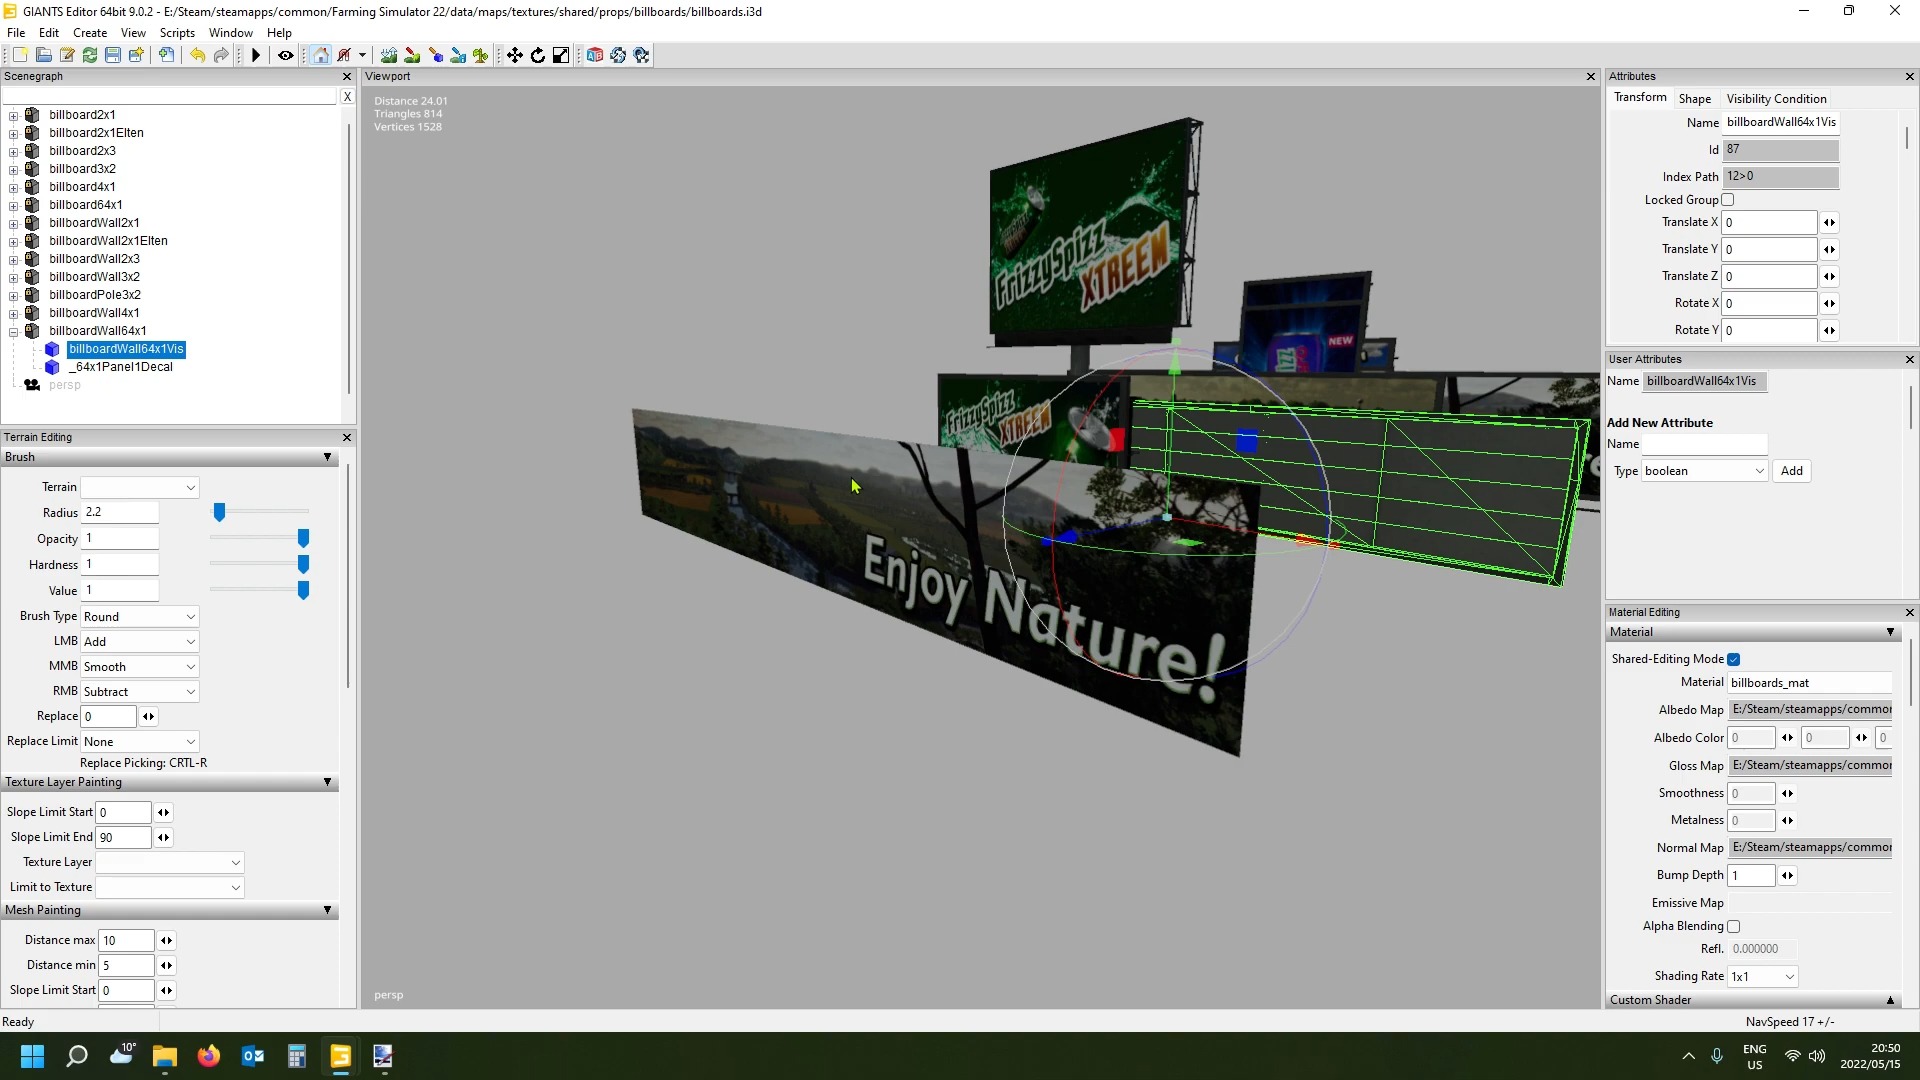The width and height of the screenshot is (1920, 1080).
Task: Click the Radius slider handle
Action: pos(219,513)
